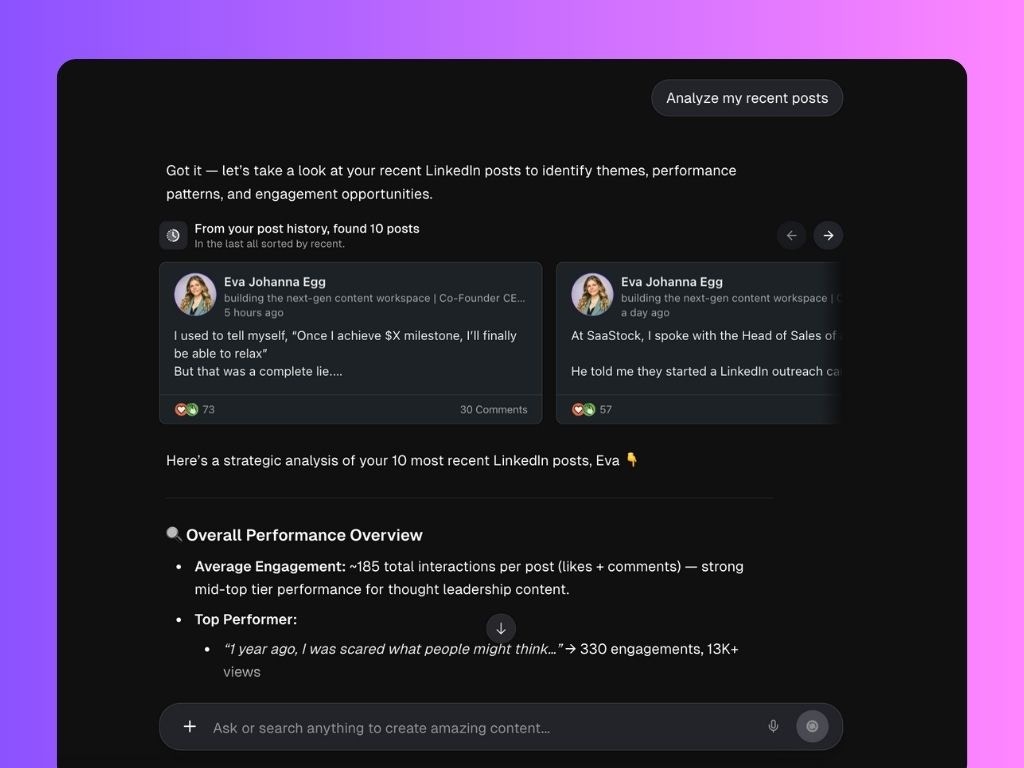The image size is (1024, 768).
Task: Select the Analyze my recent posts message chip
Action: (x=747, y=97)
